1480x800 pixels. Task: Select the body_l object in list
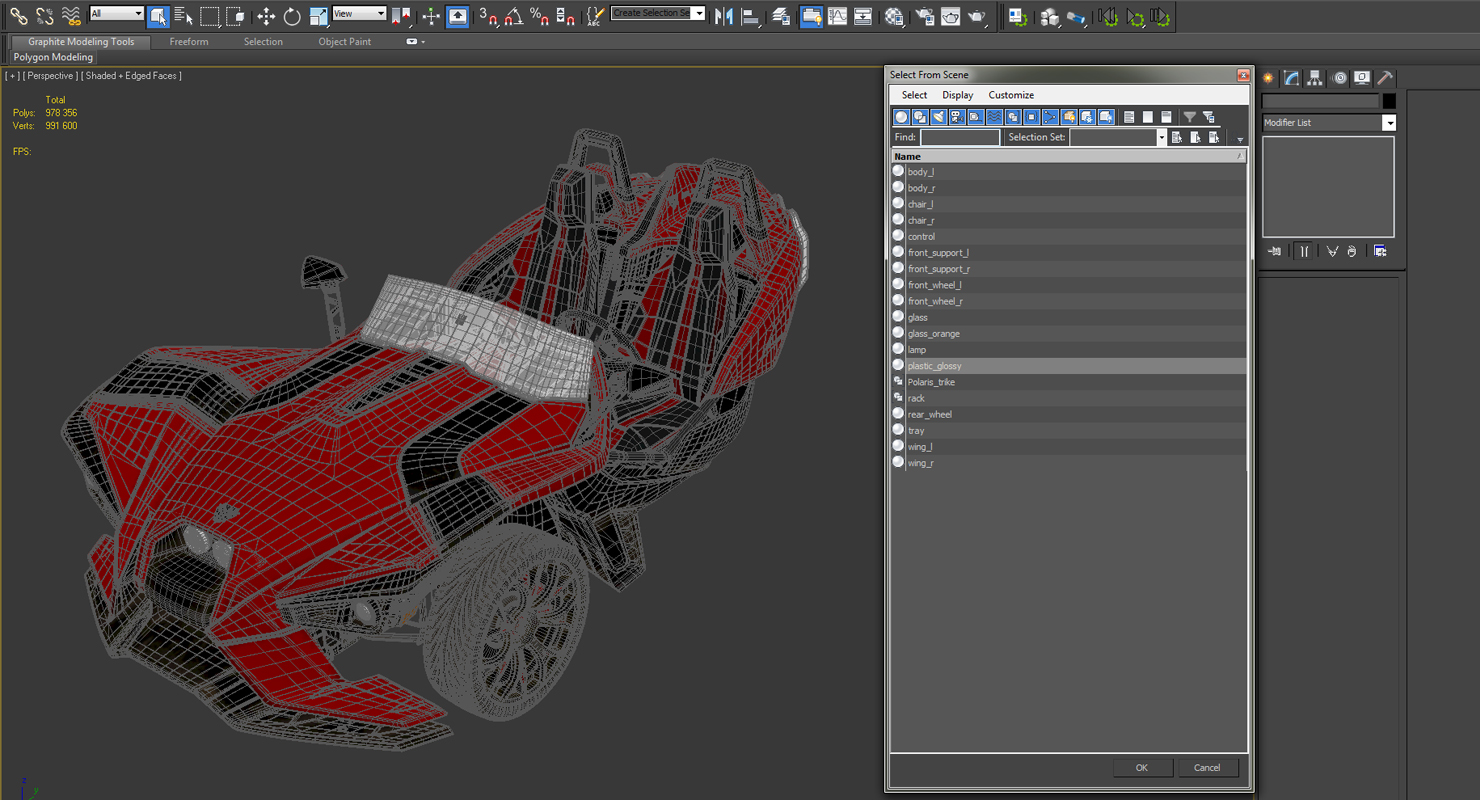point(1068,172)
